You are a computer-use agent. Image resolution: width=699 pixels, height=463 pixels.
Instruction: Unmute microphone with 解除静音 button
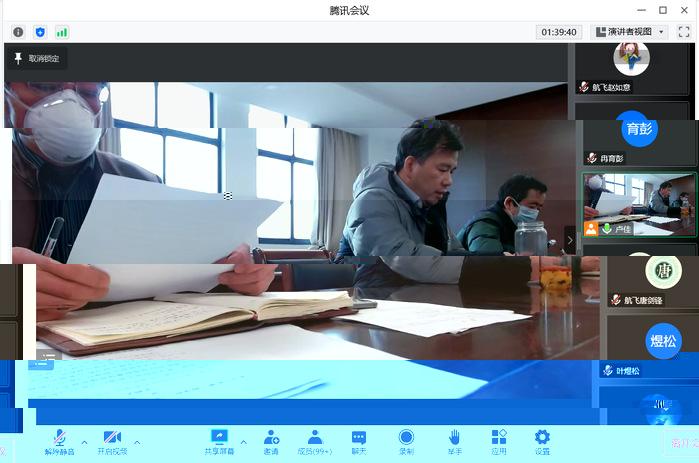click(59, 441)
